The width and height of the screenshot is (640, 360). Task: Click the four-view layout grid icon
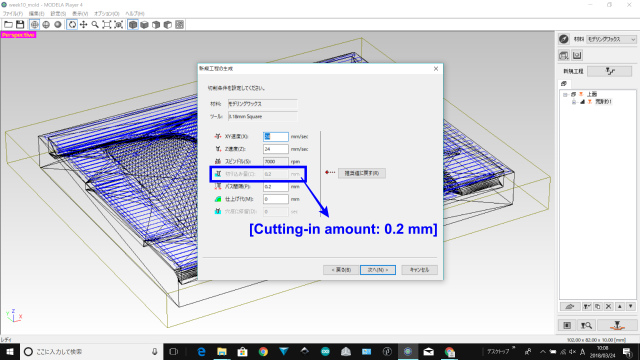(180, 25)
